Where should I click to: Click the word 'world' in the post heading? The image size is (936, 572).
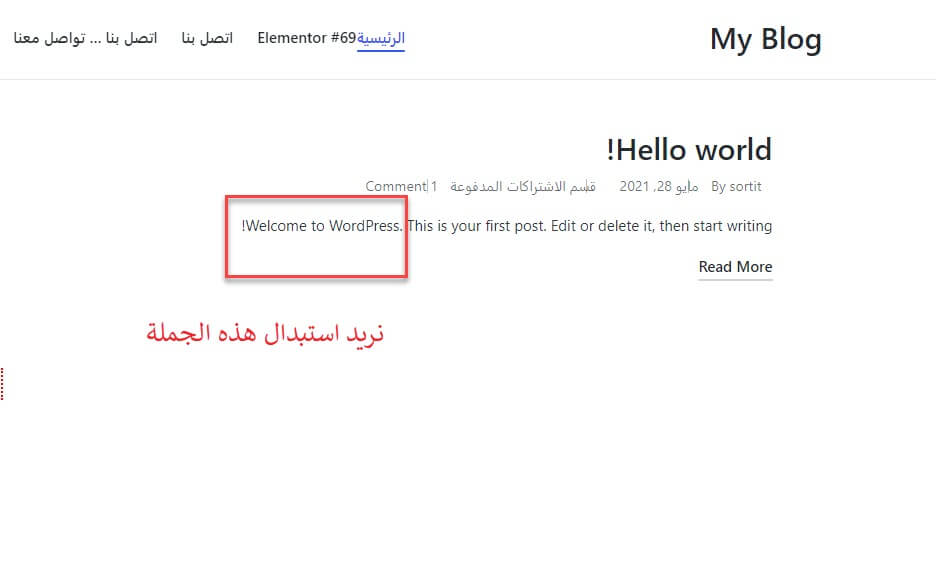722,150
